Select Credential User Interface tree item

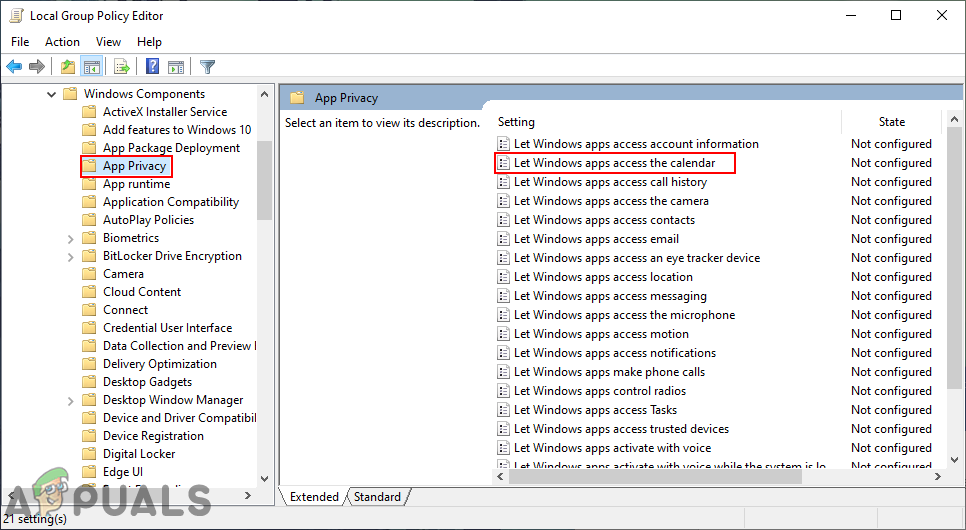pos(168,328)
